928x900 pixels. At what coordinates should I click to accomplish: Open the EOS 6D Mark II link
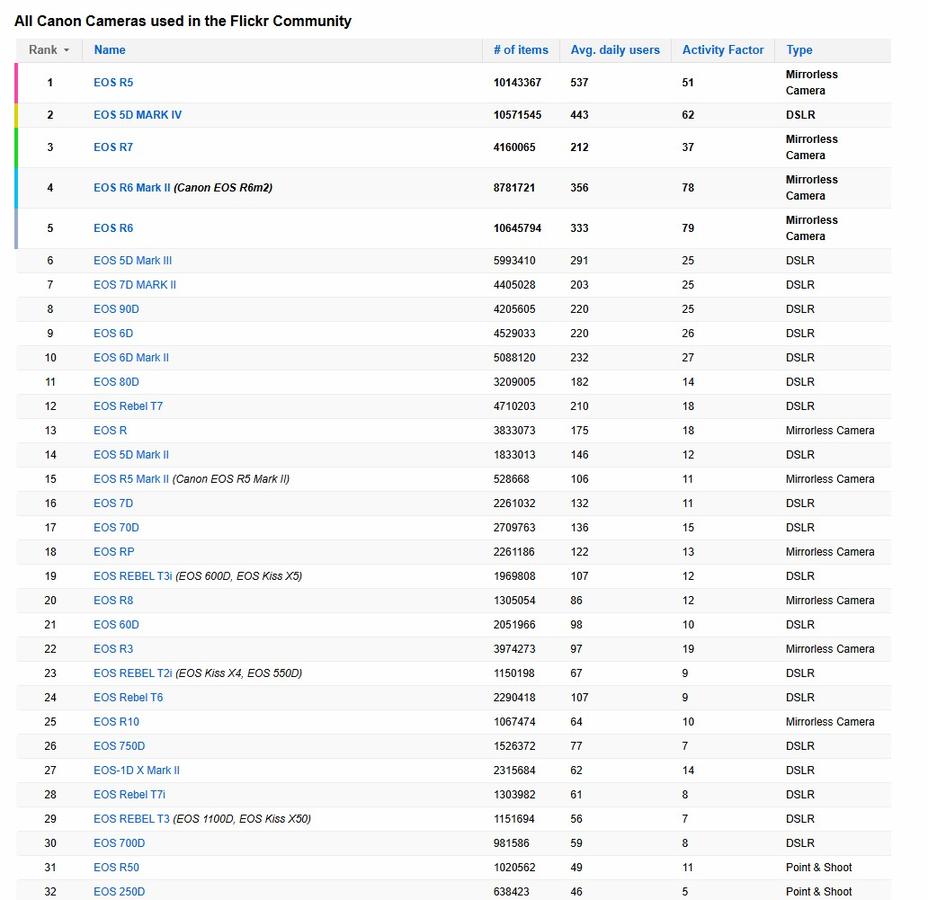click(x=131, y=358)
